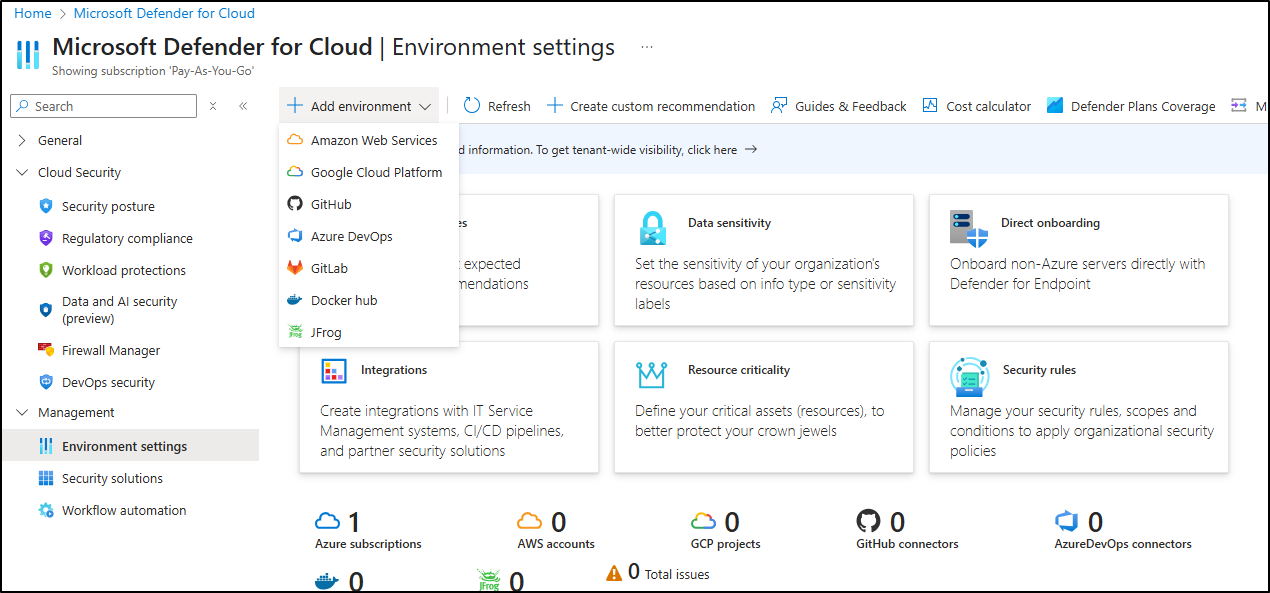
Task: Click the Refresh button label
Action: (509, 106)
